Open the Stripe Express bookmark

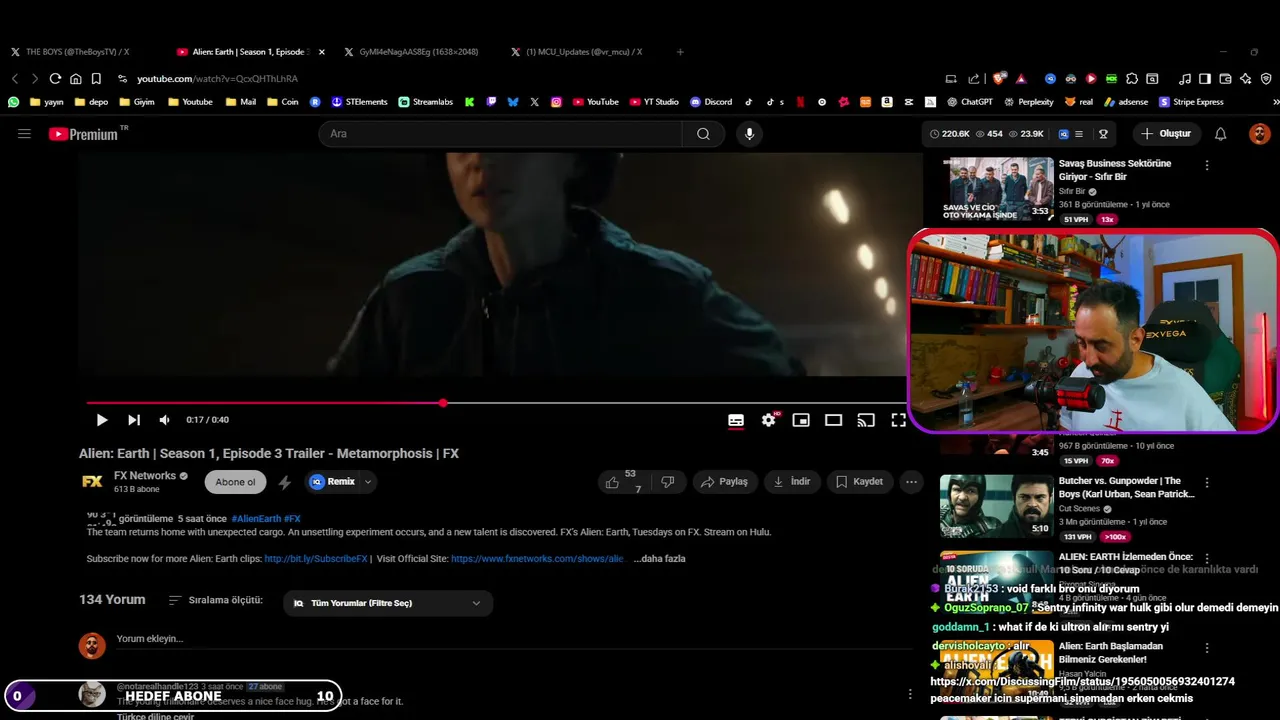(x=1192, y=102)
